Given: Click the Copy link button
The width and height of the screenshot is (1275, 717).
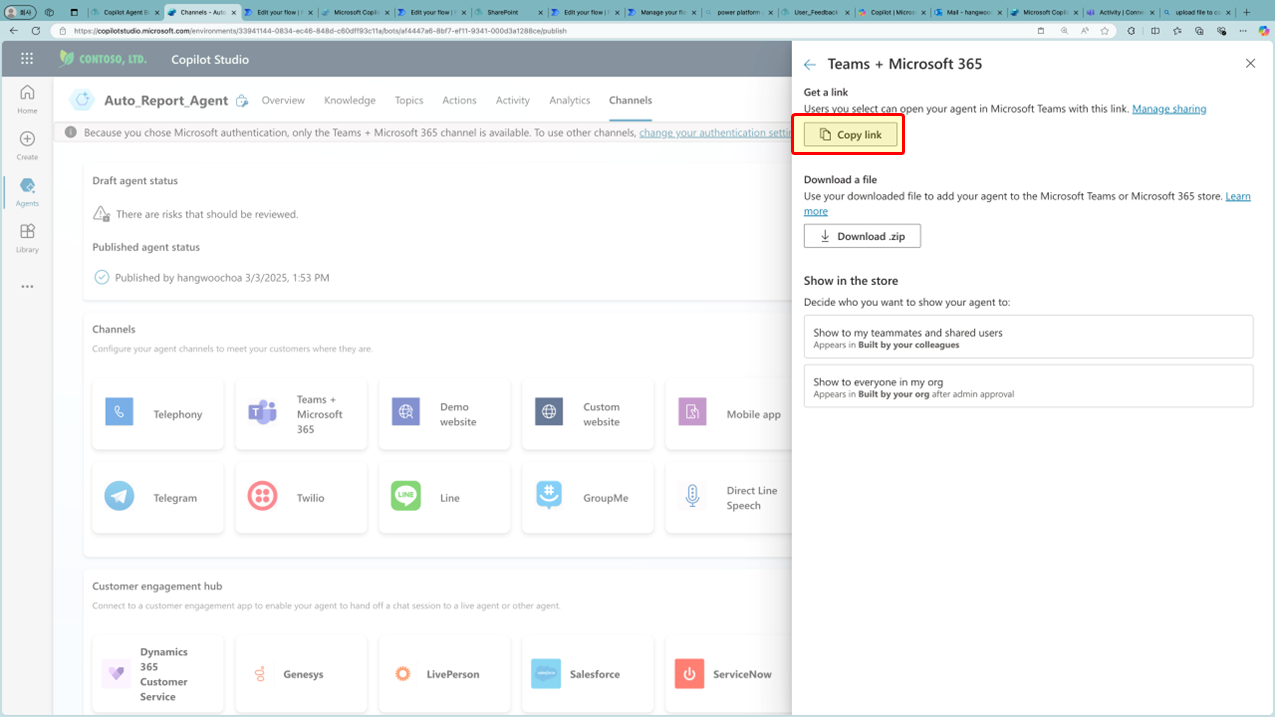Looking at the screenshot, I should 850,135.
